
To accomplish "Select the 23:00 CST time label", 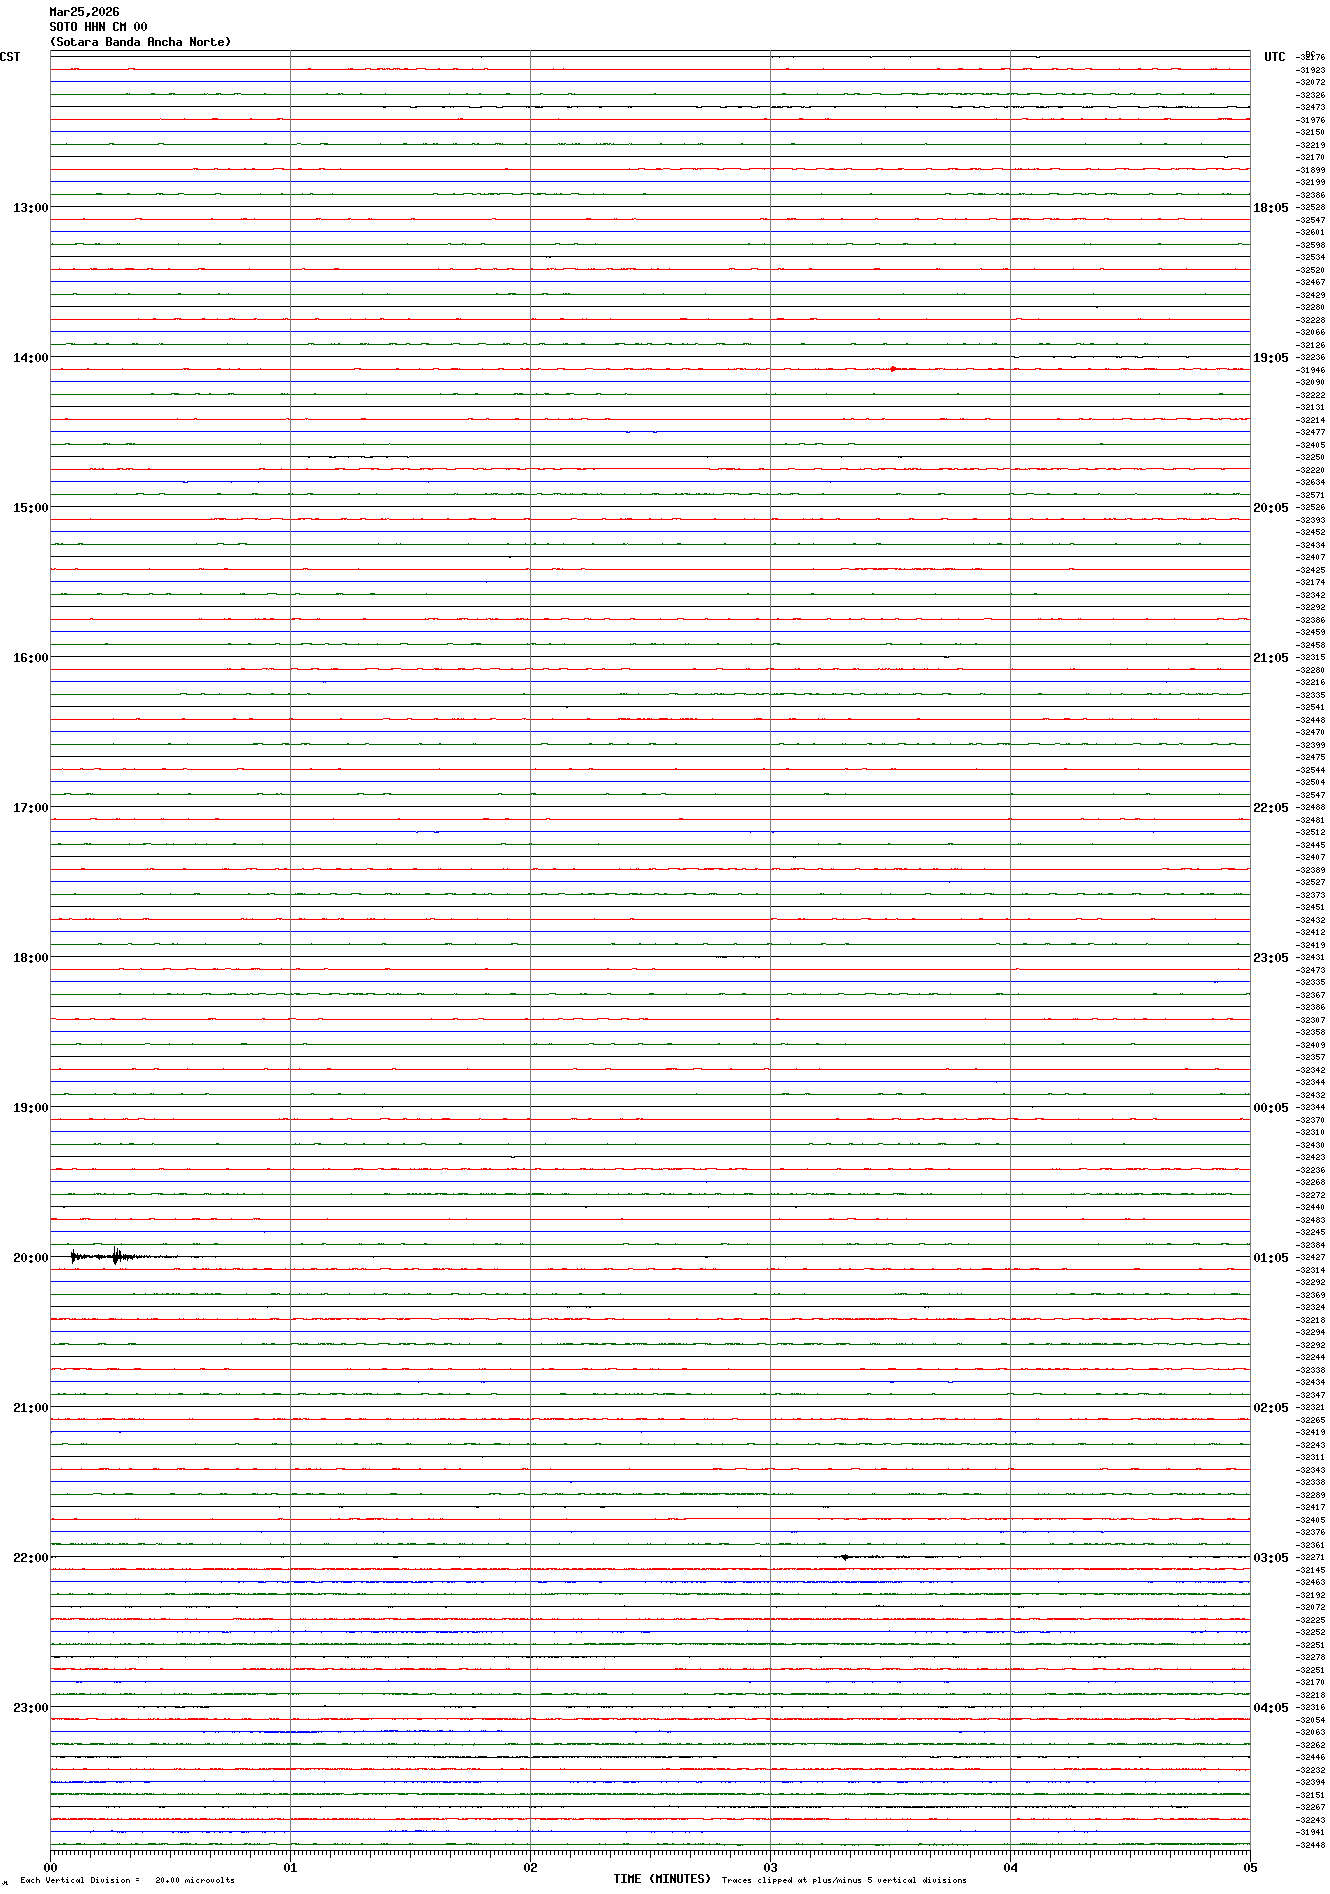I will tap(30, 1708).
